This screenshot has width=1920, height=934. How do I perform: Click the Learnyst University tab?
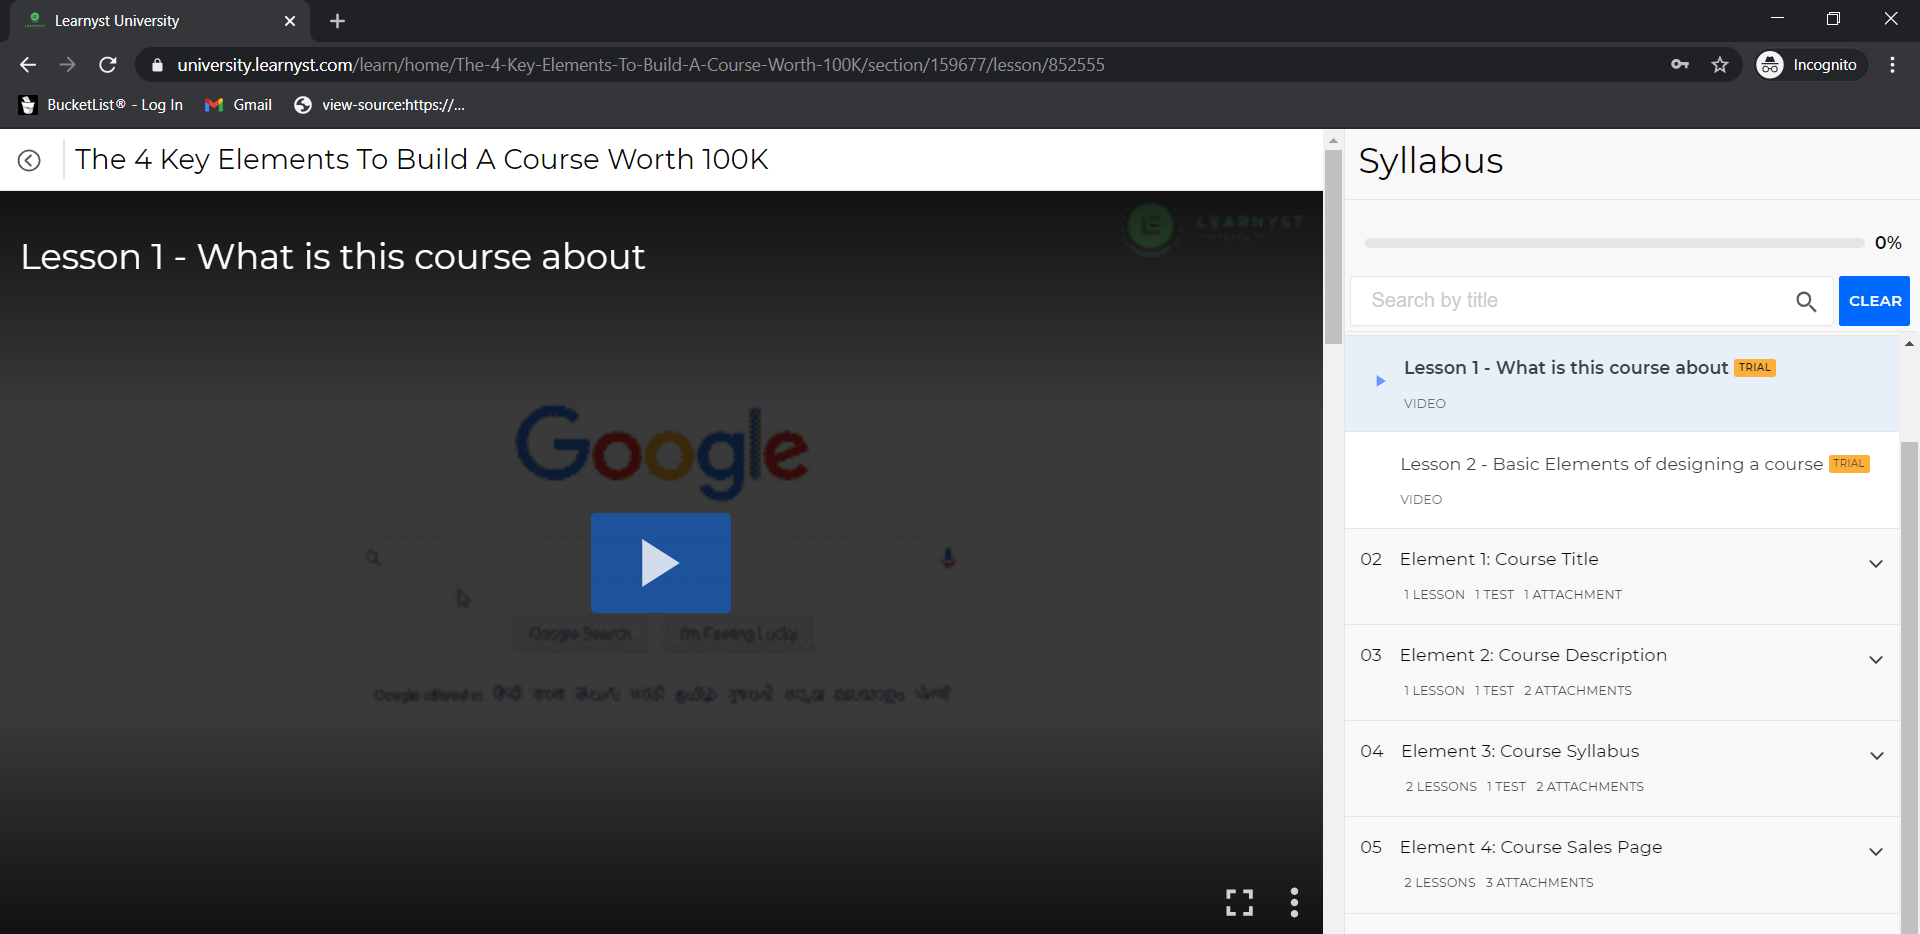[160, 21]
